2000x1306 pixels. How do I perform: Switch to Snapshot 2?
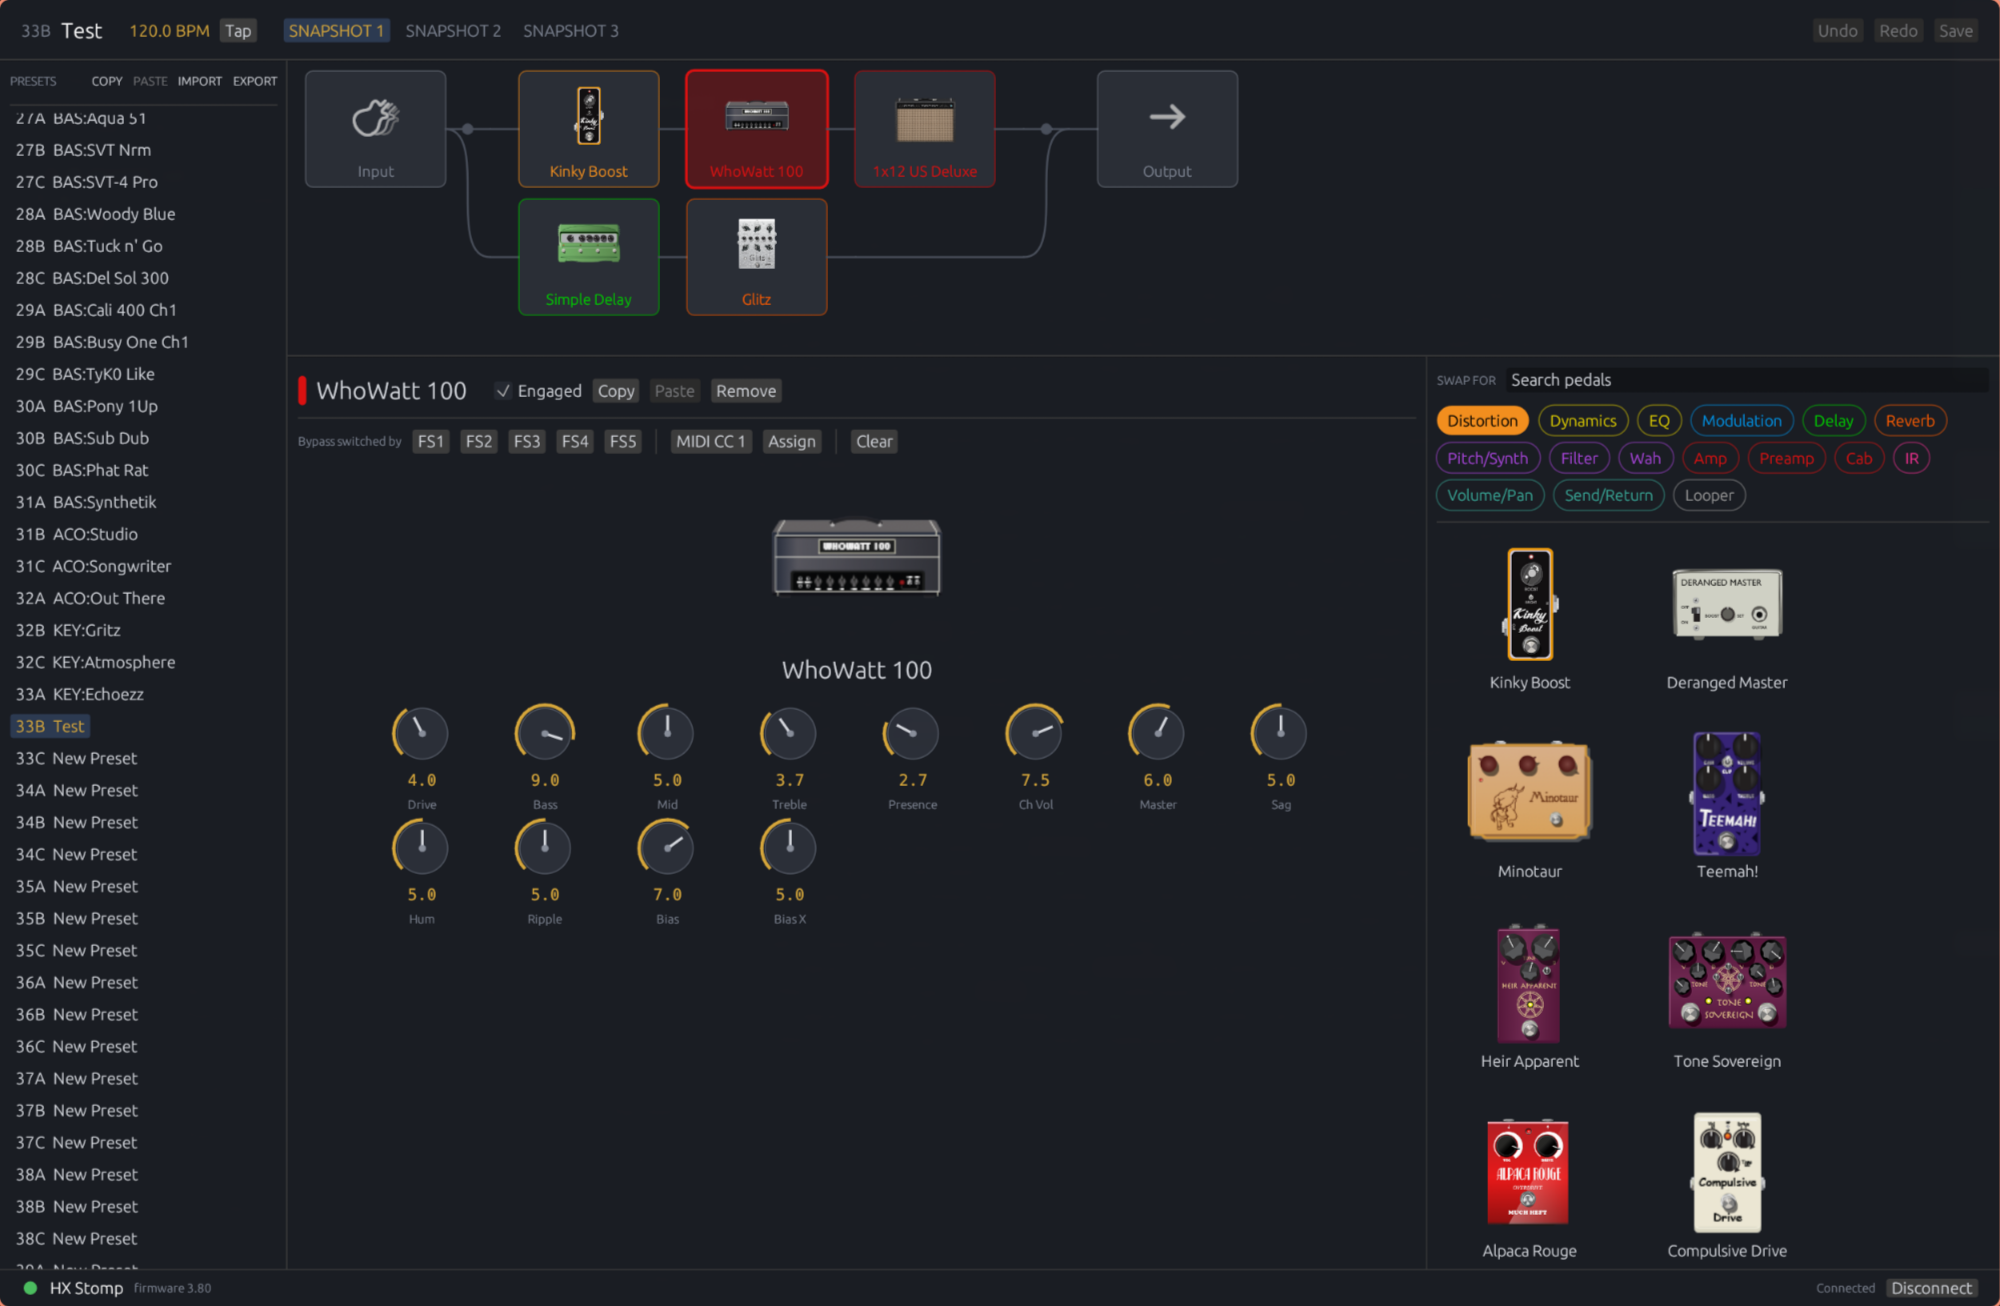tap(453, 31)
